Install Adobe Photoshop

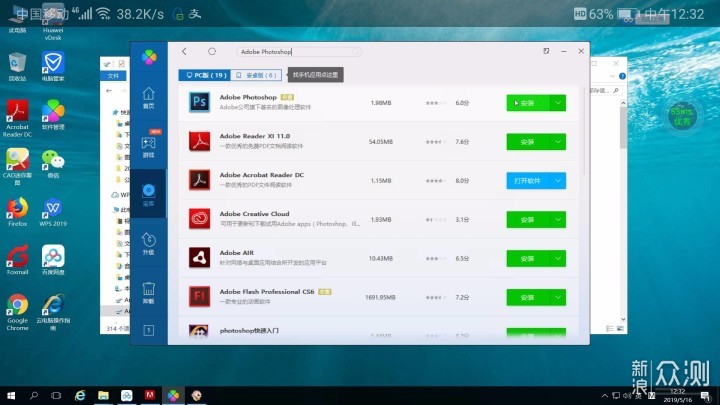click(528, 103)
